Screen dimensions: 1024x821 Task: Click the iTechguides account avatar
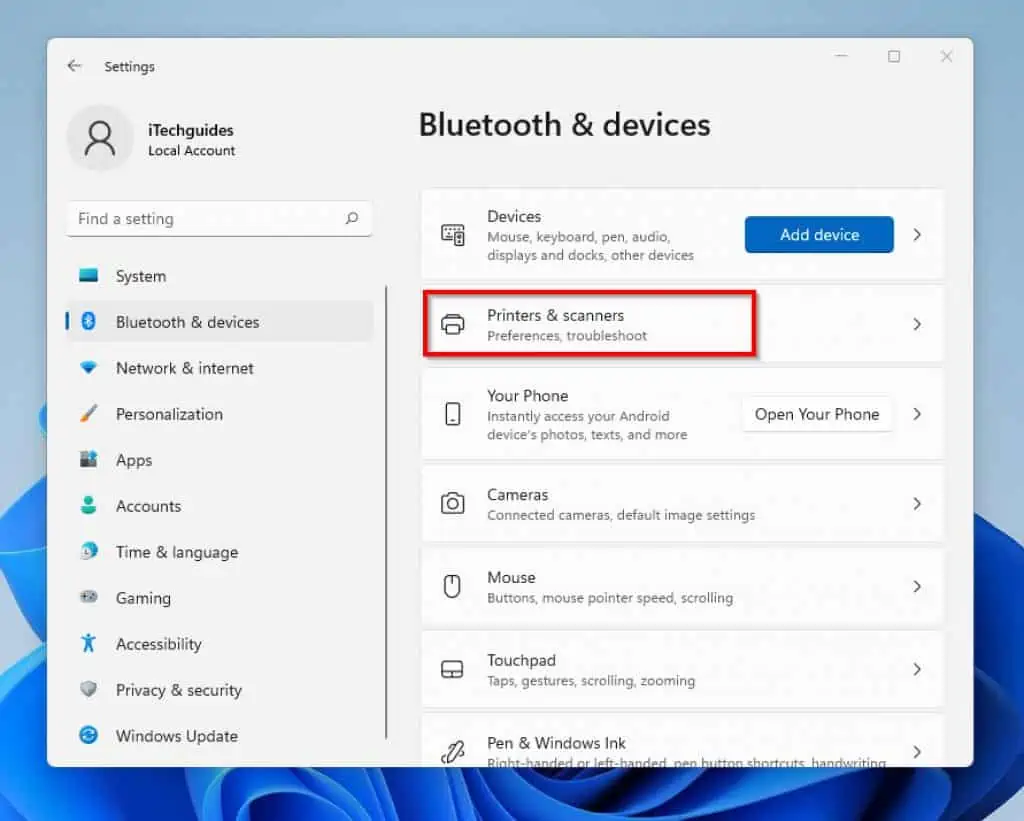[99, 140]
